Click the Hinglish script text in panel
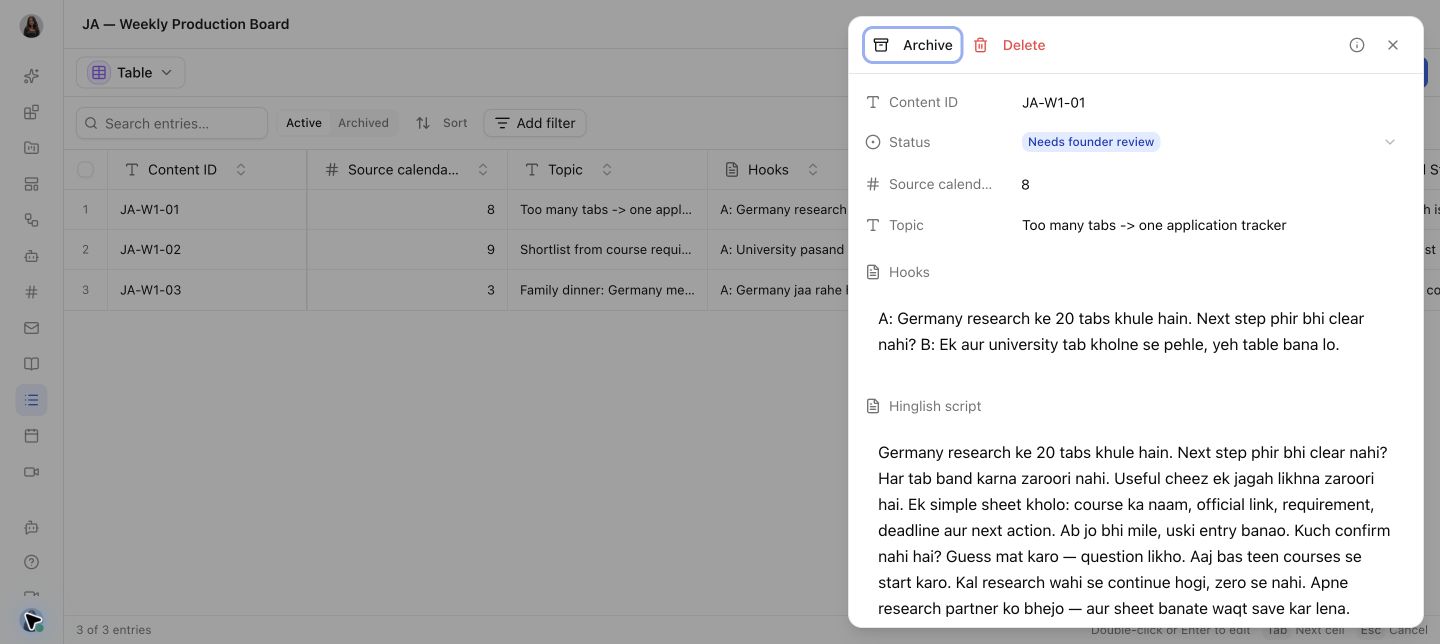Viewport: 1440px width, 644px height. click(x=1134, y=530)
